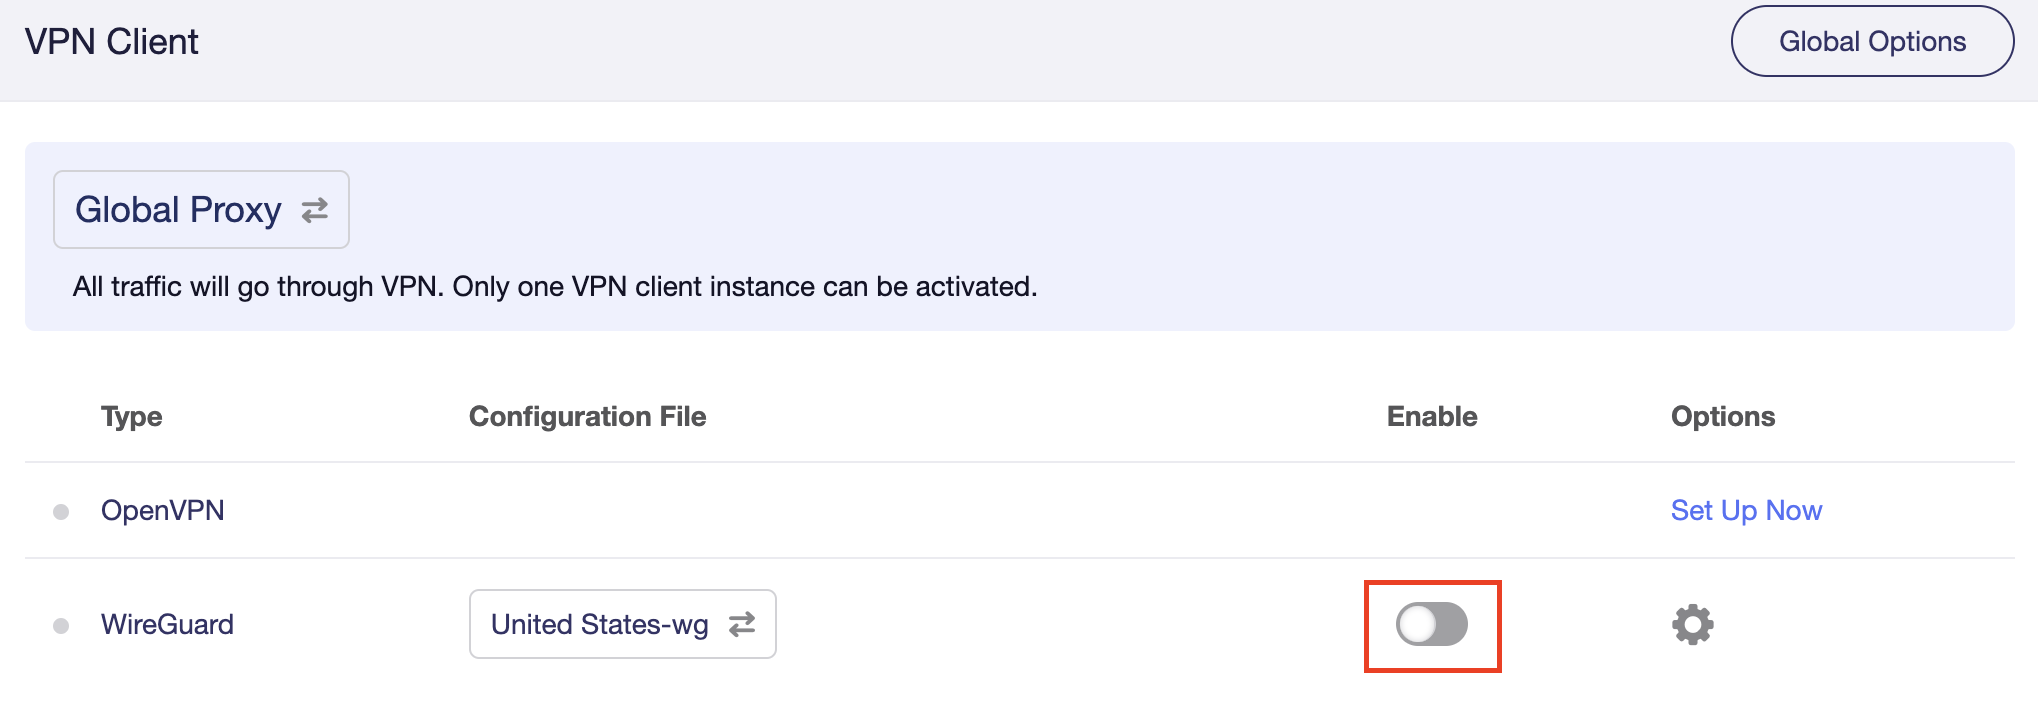Change the Global Proxy mode selector
The width and height of the screenshot is (2038, 706).
point(201,209)
